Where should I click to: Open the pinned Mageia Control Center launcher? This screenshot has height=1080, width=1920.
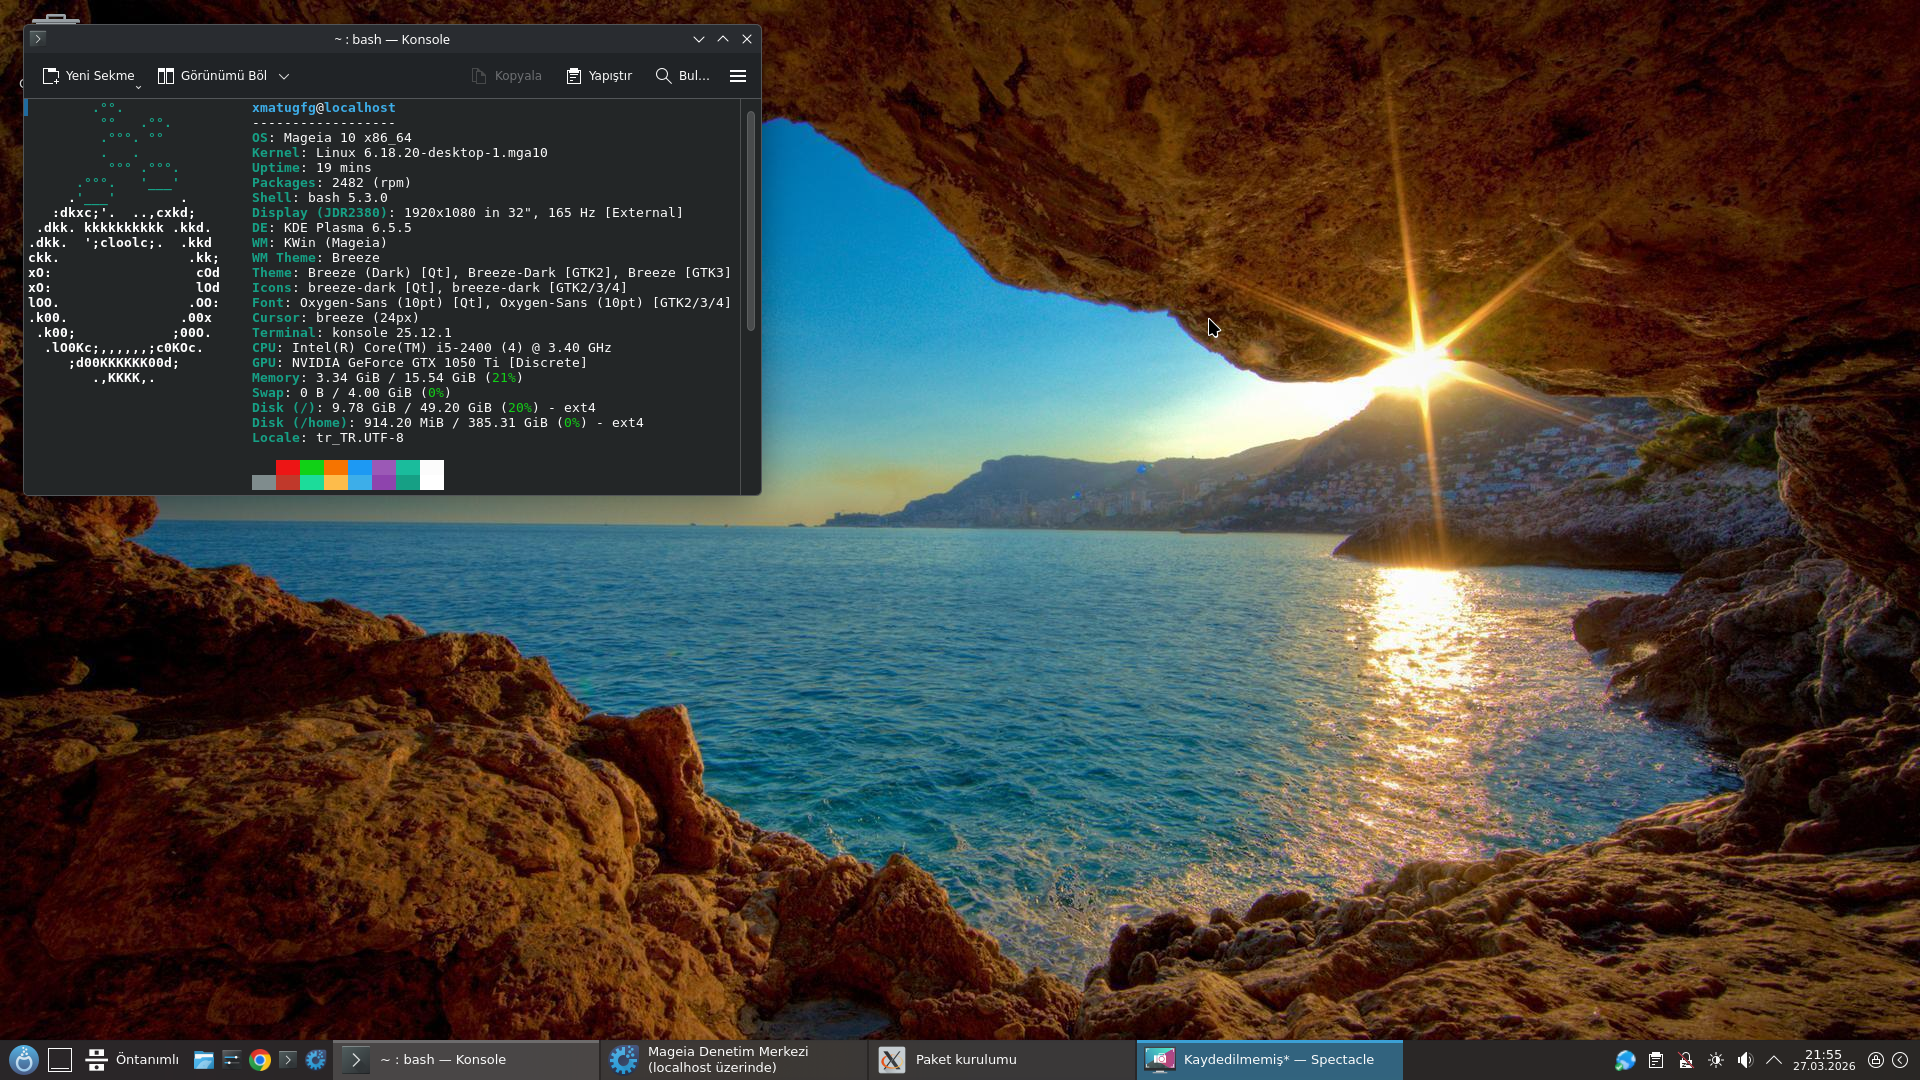click(x=316, y=1060)
